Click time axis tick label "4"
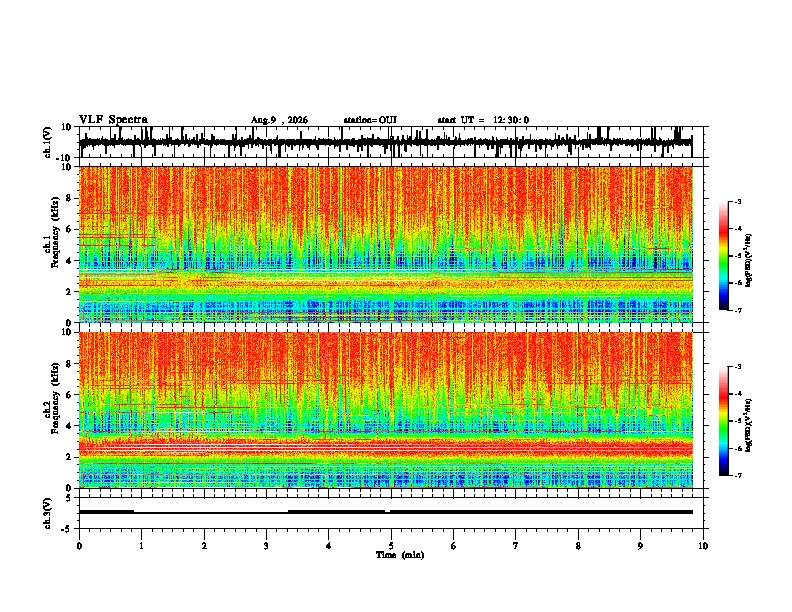This screenshot has width=792, height=612. tap(329, 546)
